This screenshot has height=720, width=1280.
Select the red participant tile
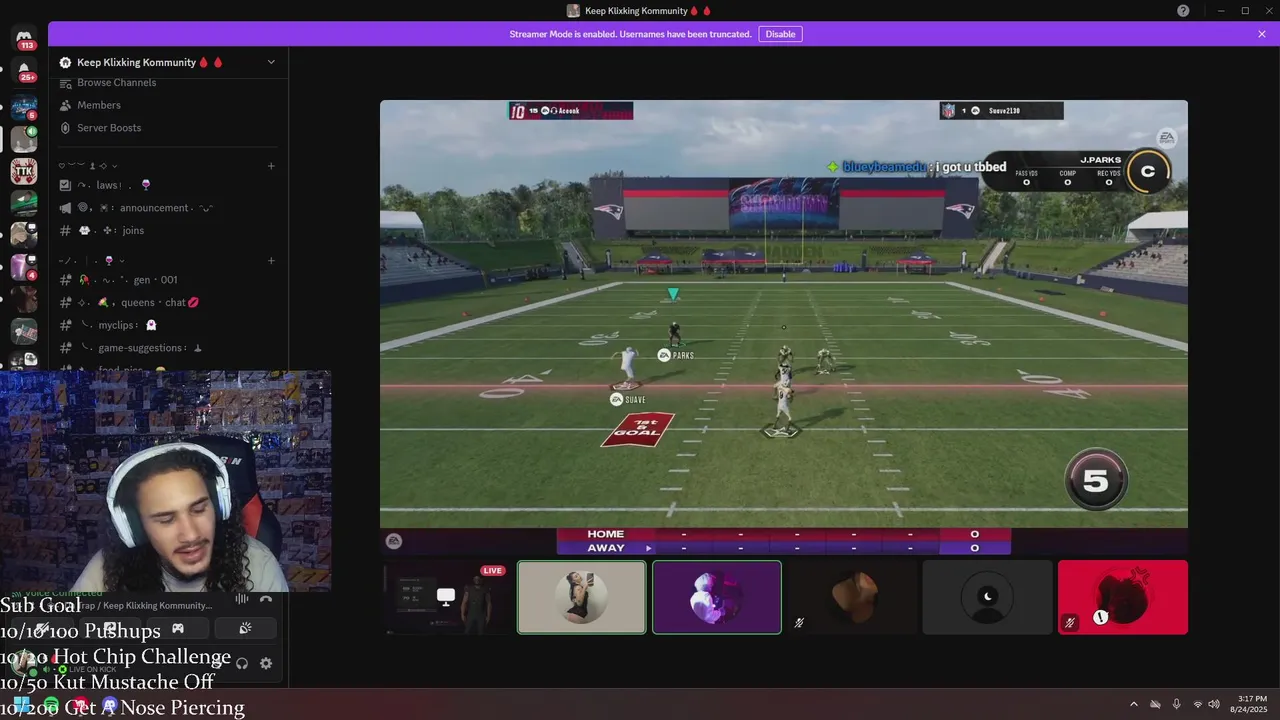pyautogui.click(x=1123, y=597)
